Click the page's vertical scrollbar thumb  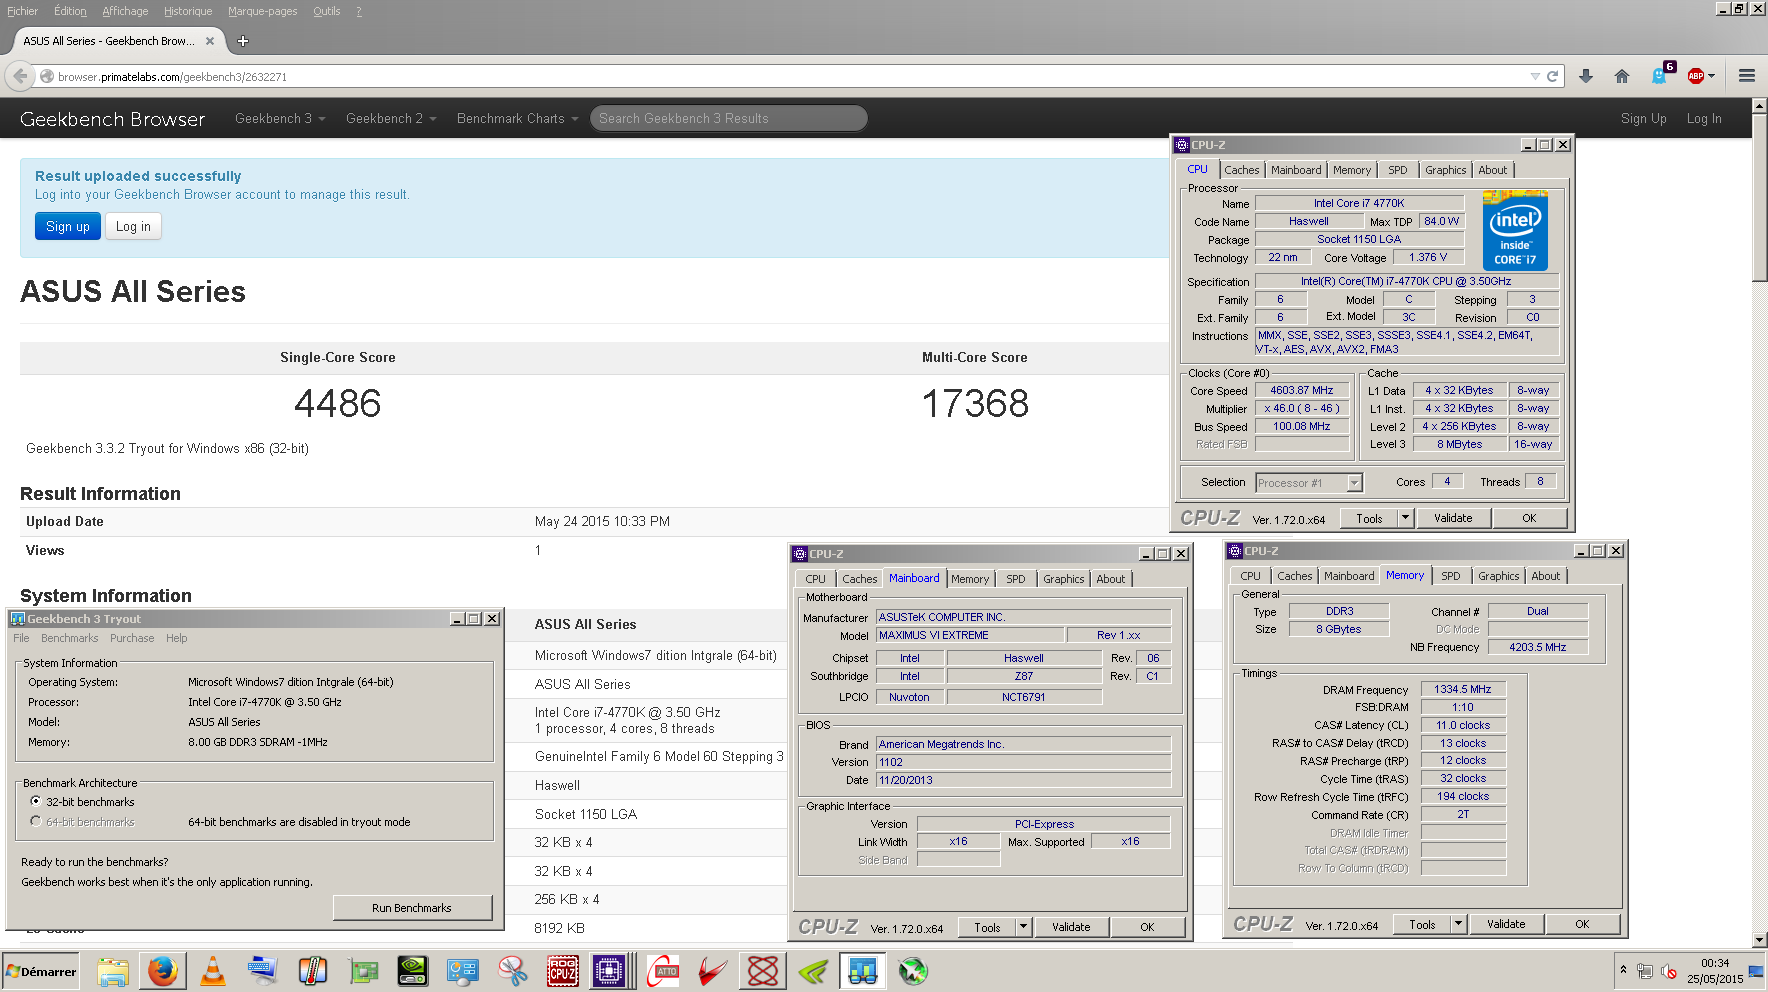pos(1760,196)
